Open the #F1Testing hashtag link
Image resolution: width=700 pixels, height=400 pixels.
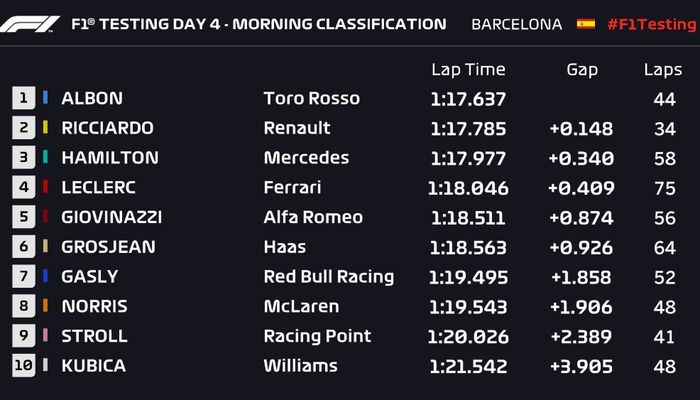pos(649,24)
